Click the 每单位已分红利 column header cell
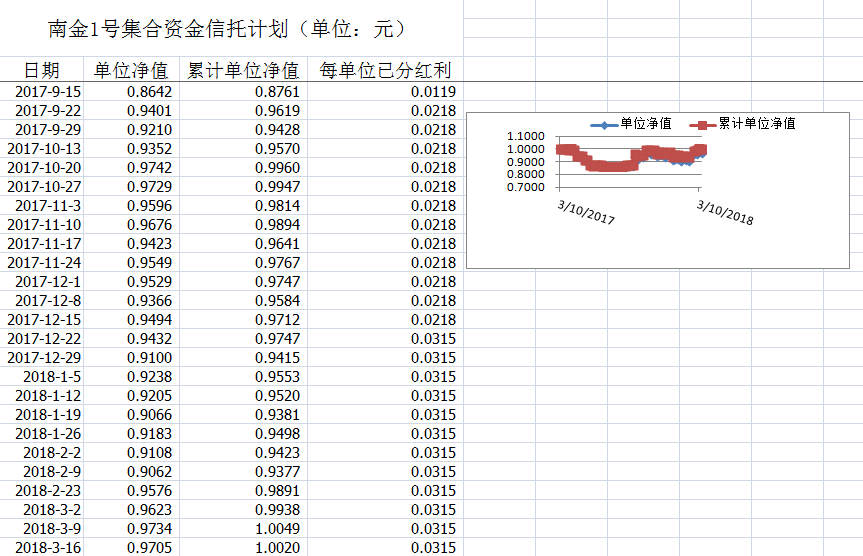Viewport: 863px width, 556px height. coord(385,70)
